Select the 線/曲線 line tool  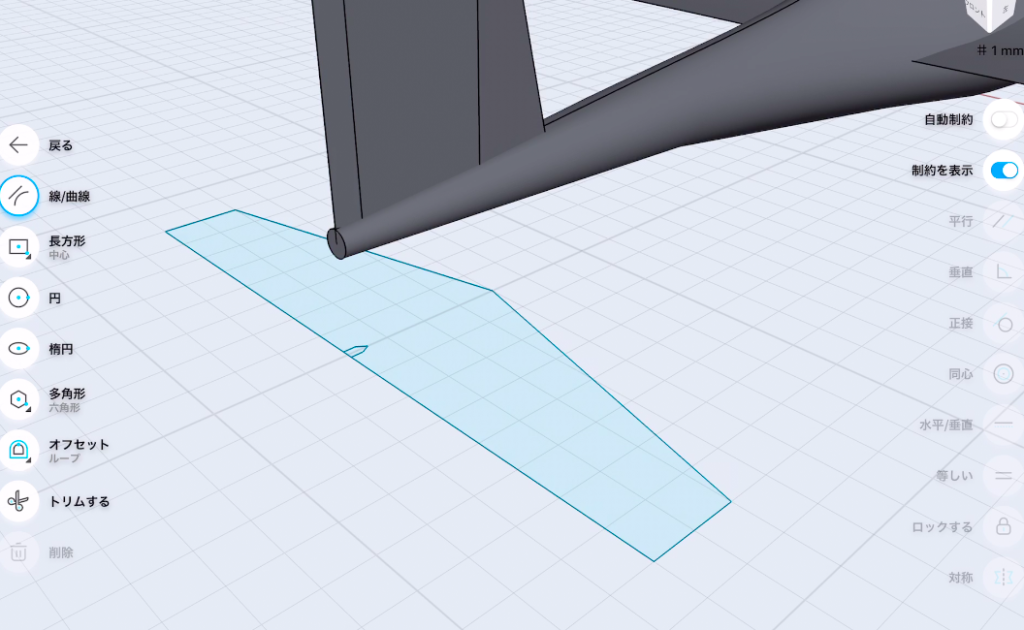[x=19, y=196]
